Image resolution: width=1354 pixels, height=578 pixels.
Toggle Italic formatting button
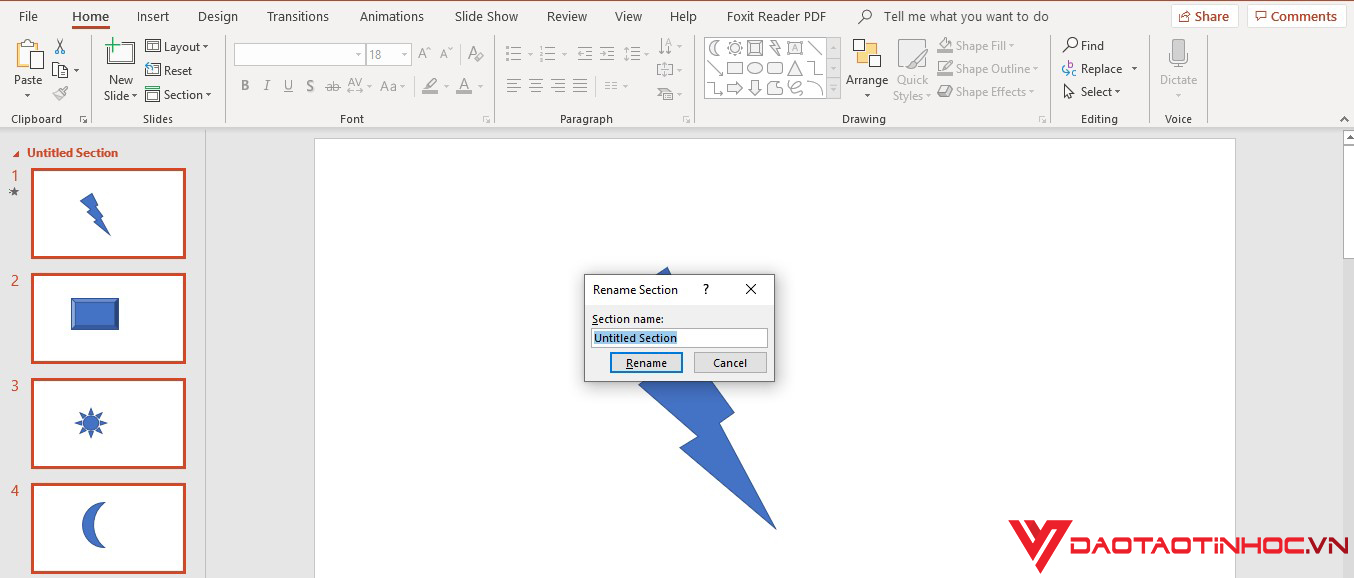(x=267, y=86)
